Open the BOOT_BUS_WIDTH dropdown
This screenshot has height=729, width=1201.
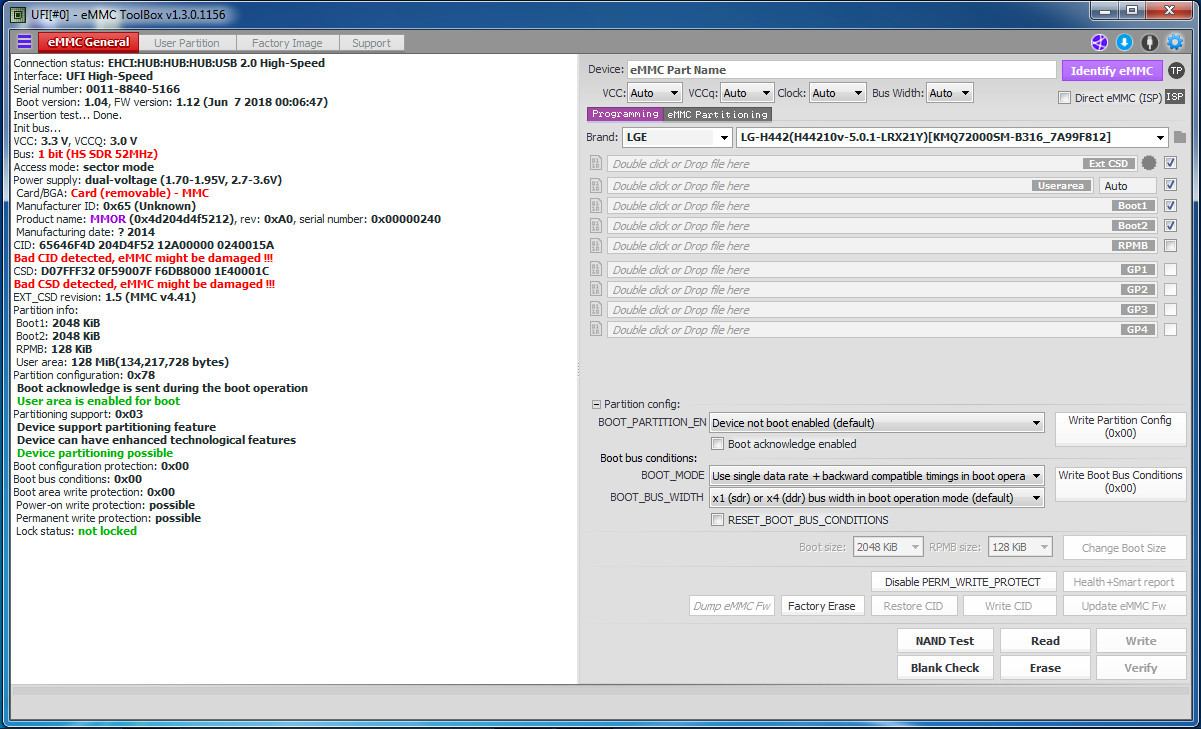pyautogui.click(x=876, y=498)
